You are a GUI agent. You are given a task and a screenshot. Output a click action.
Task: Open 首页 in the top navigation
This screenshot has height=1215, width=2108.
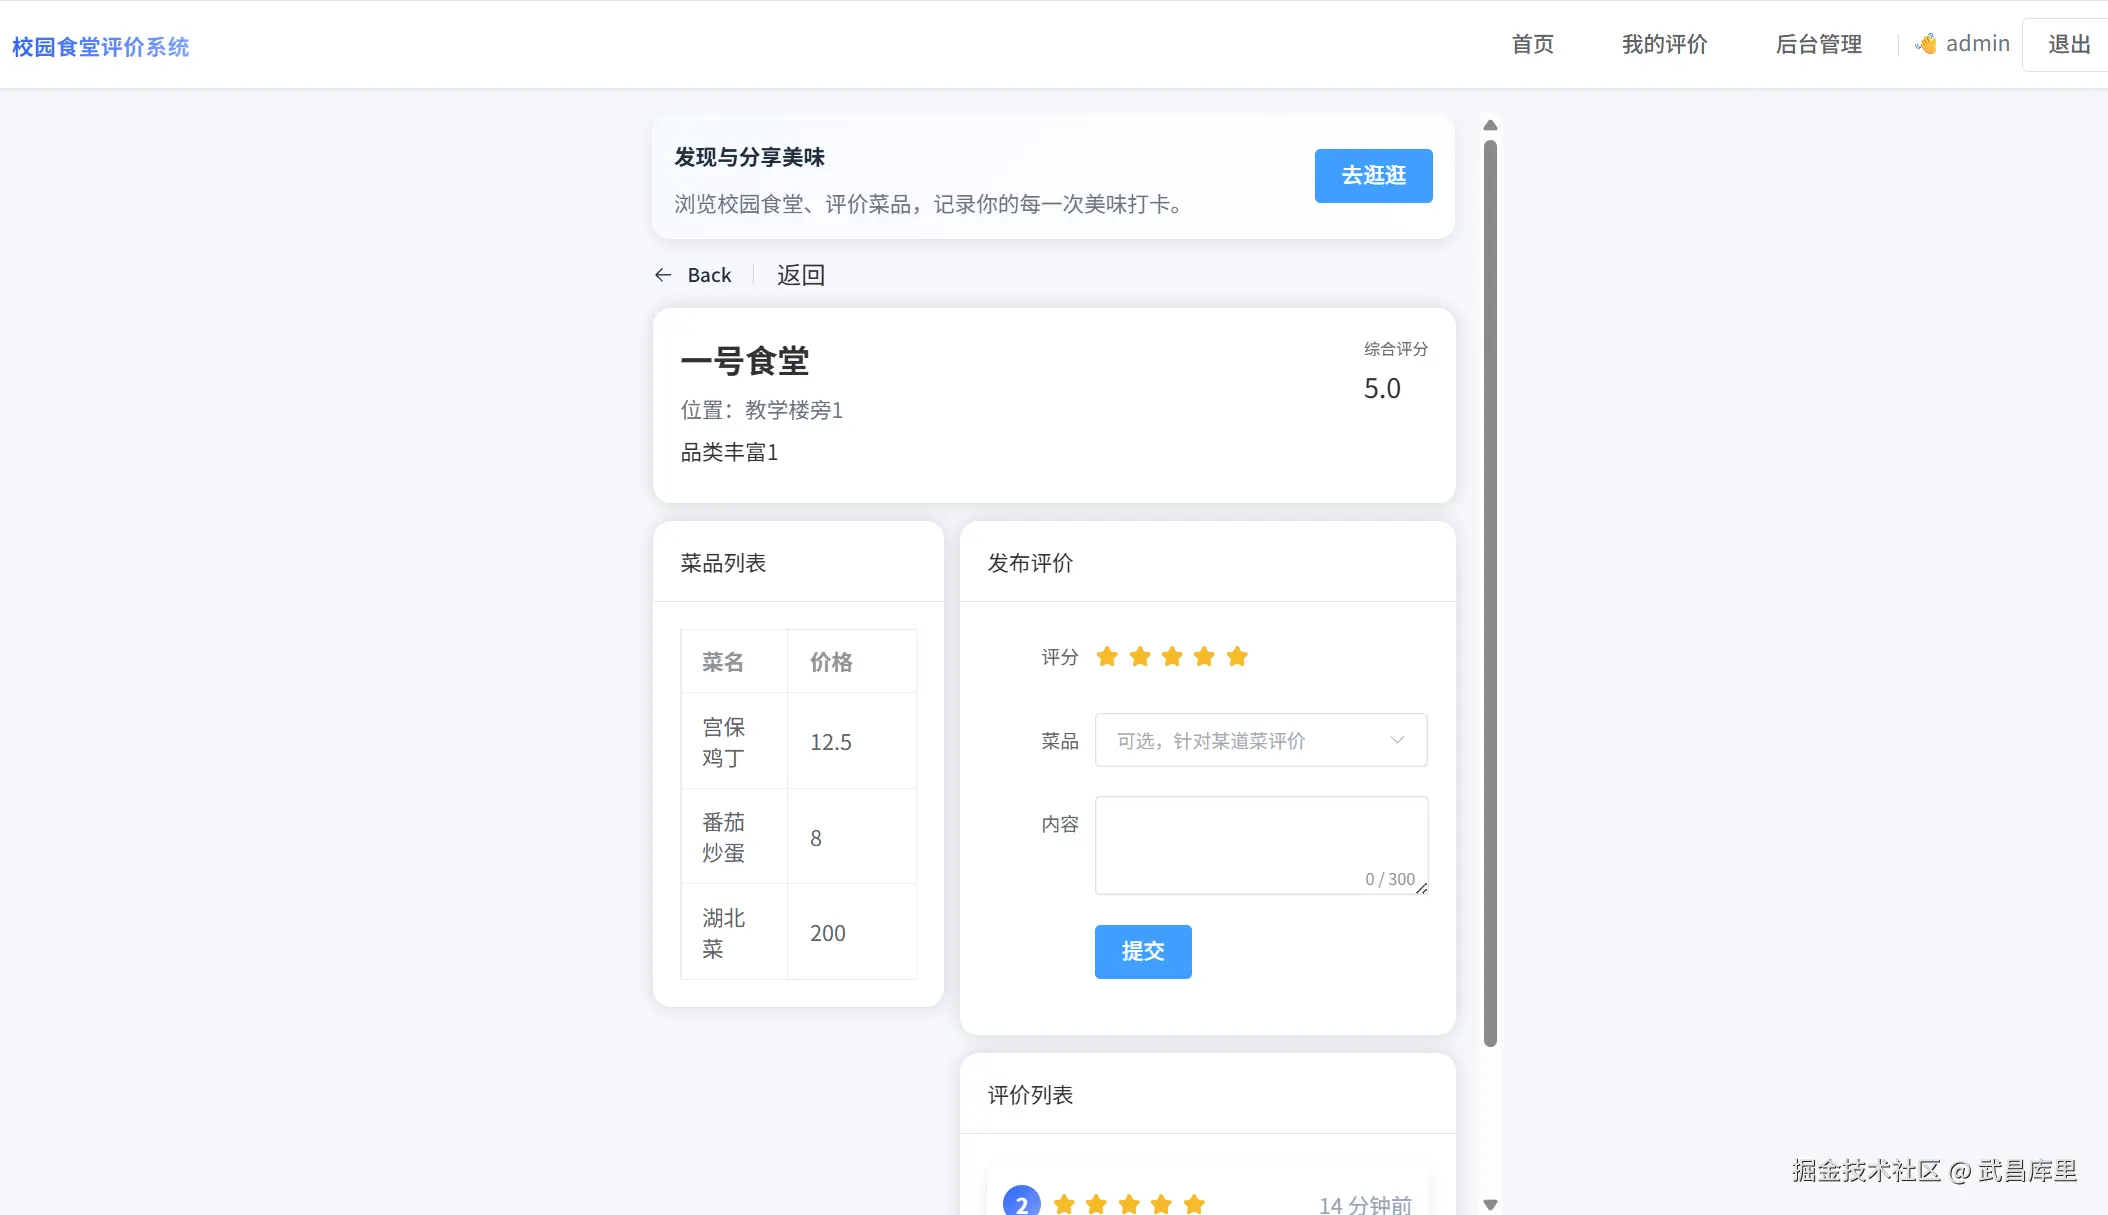coord(1532,44)
